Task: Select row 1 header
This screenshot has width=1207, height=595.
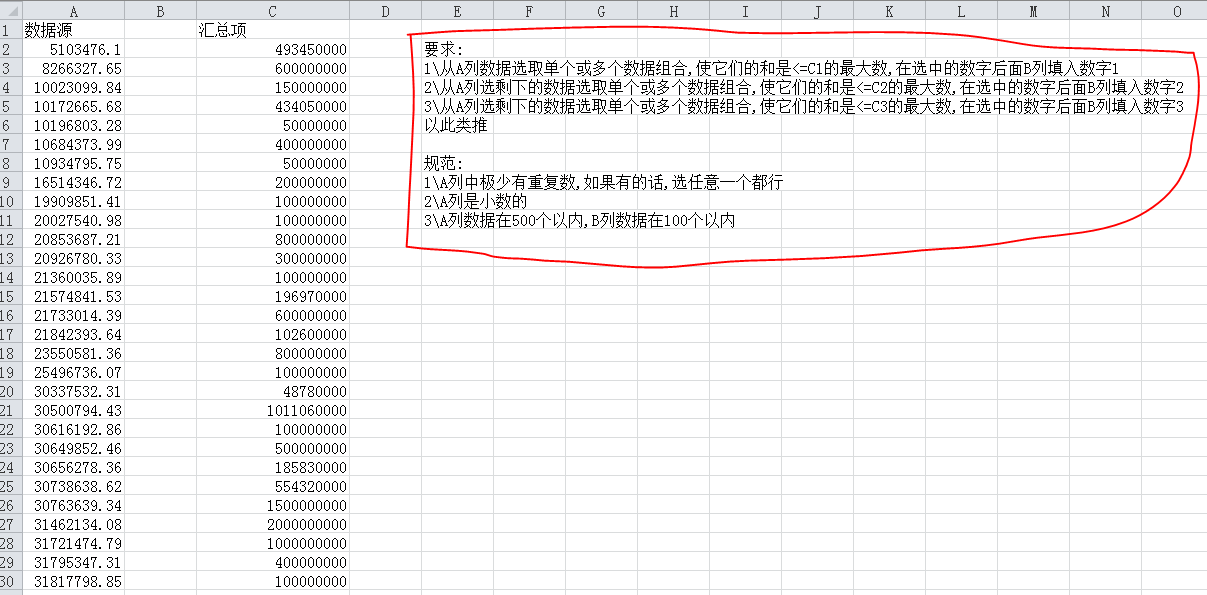Action: click(x=10, y=30)
